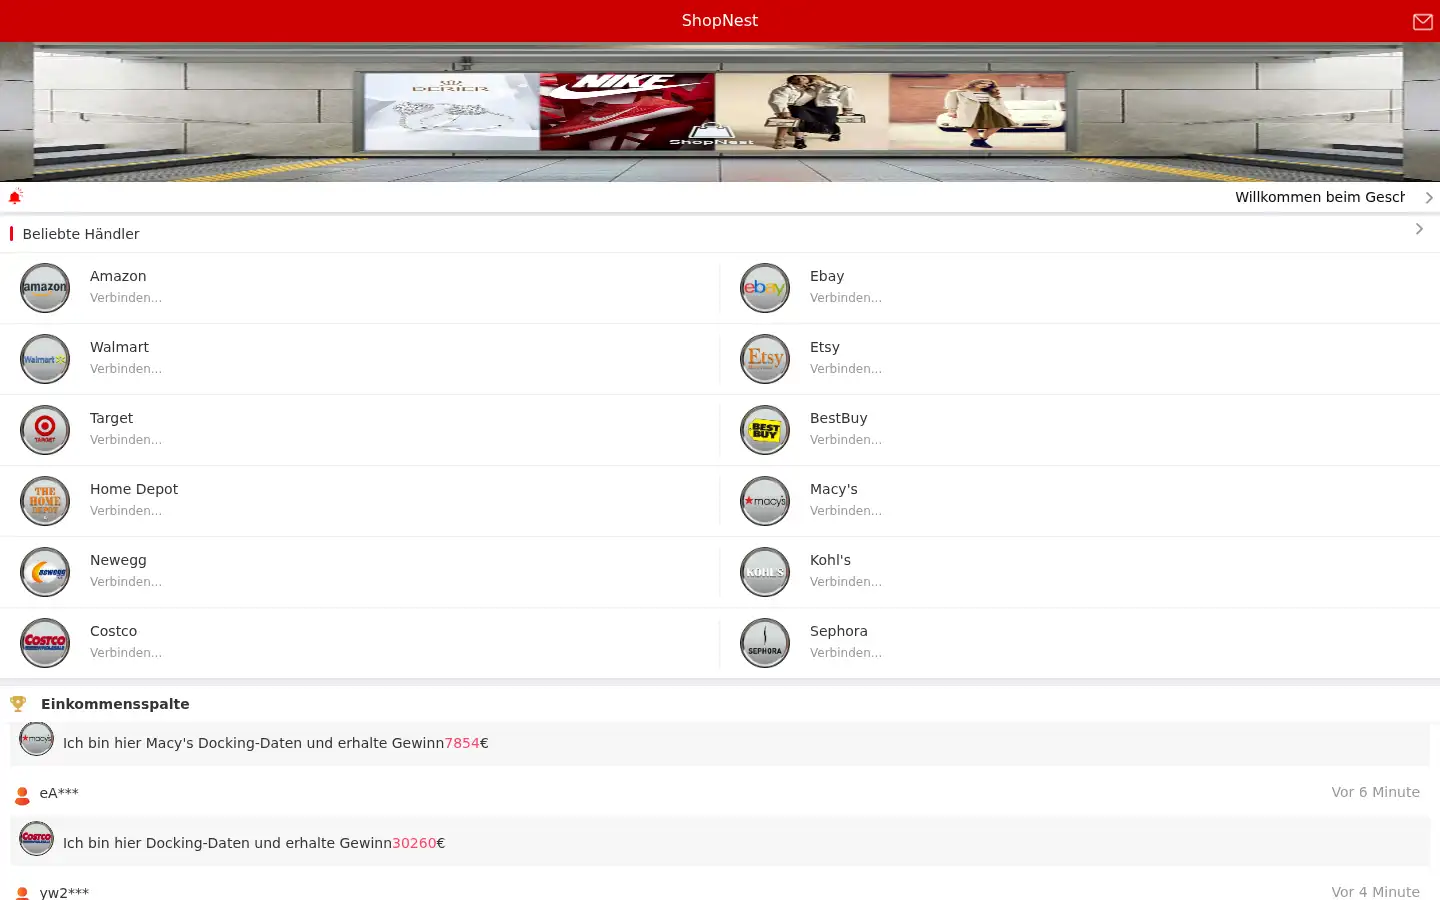Open the Macy's star logo icon
1440x900 pixels.
coord(765,501)
